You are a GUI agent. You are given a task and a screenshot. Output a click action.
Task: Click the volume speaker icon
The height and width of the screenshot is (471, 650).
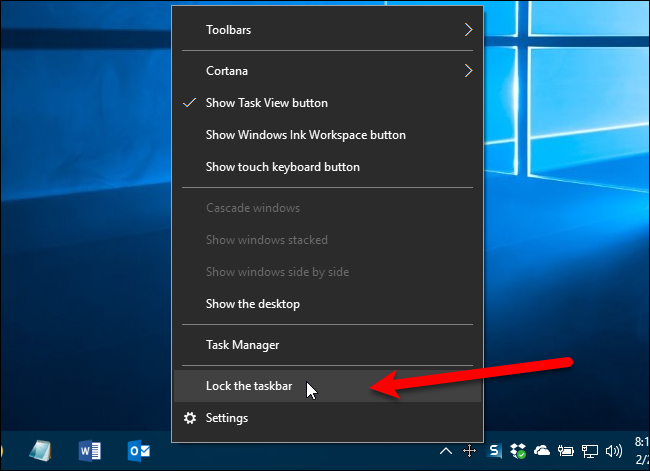(x=614, y=451)
